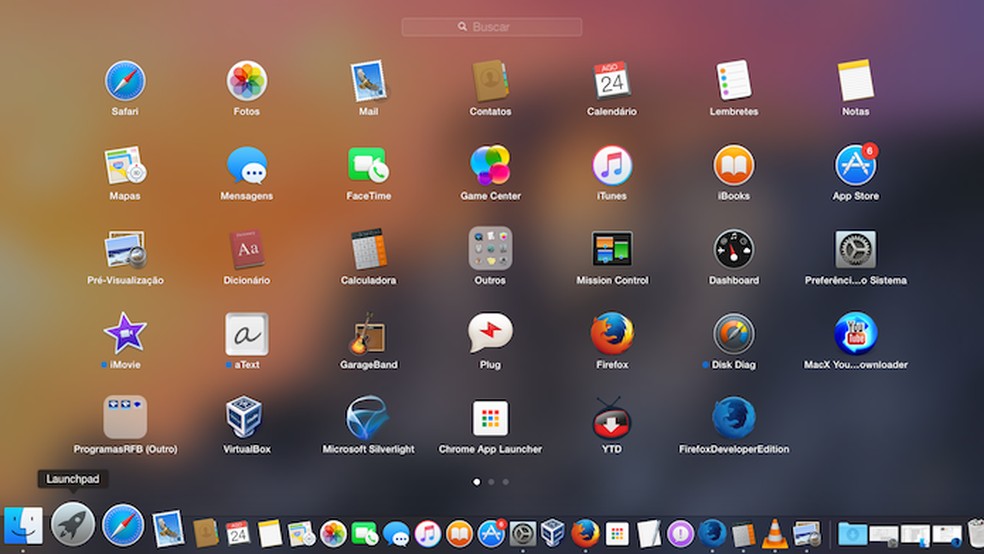Open the purple notification bubble Dock icon
The image size is (984, 554).
(680, 534)
